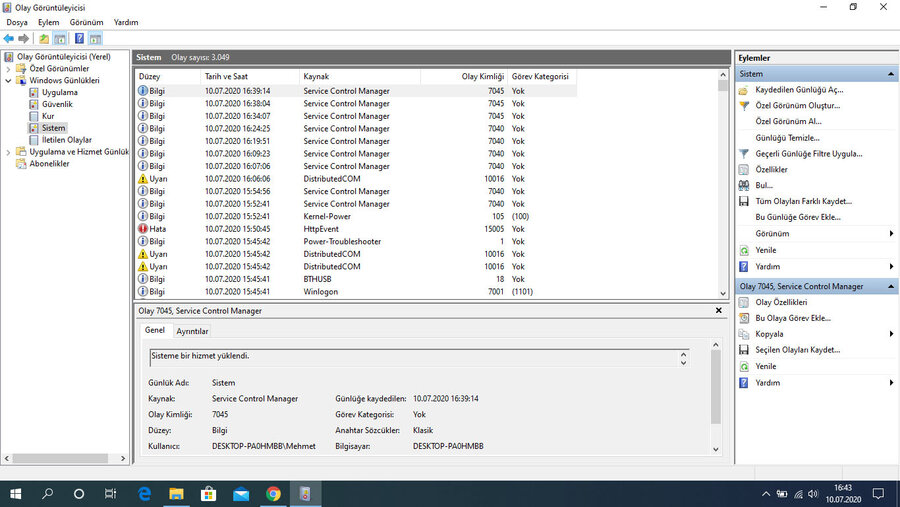Open Google Chrome from the taskbar

(273, 494)
